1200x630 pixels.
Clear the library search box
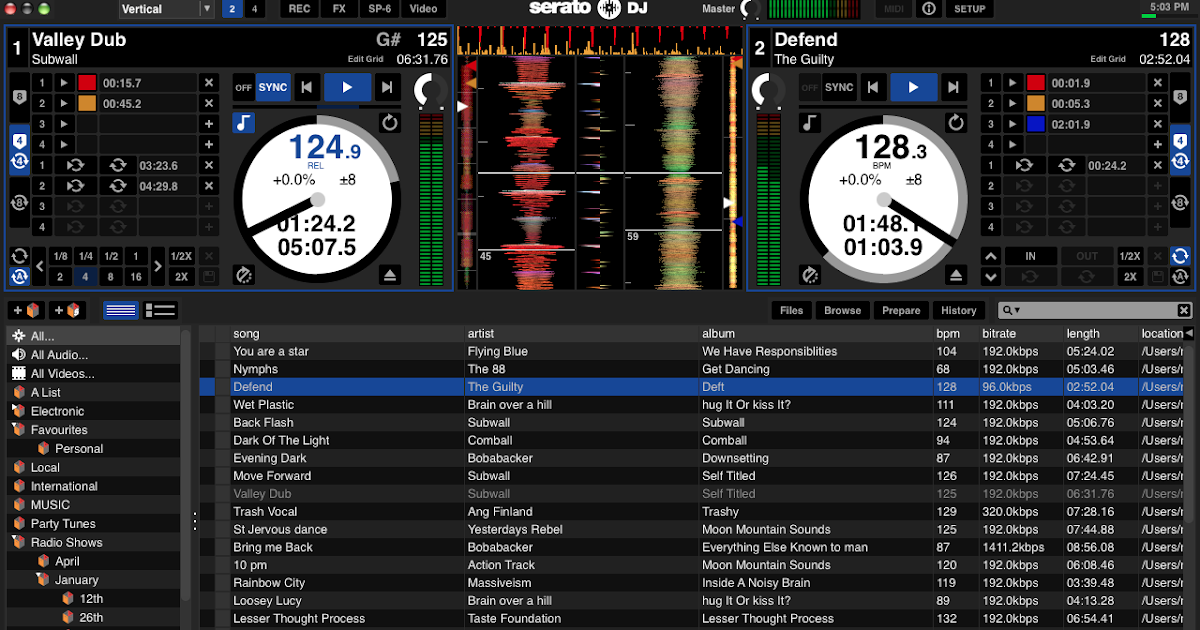coord(1184,311)
